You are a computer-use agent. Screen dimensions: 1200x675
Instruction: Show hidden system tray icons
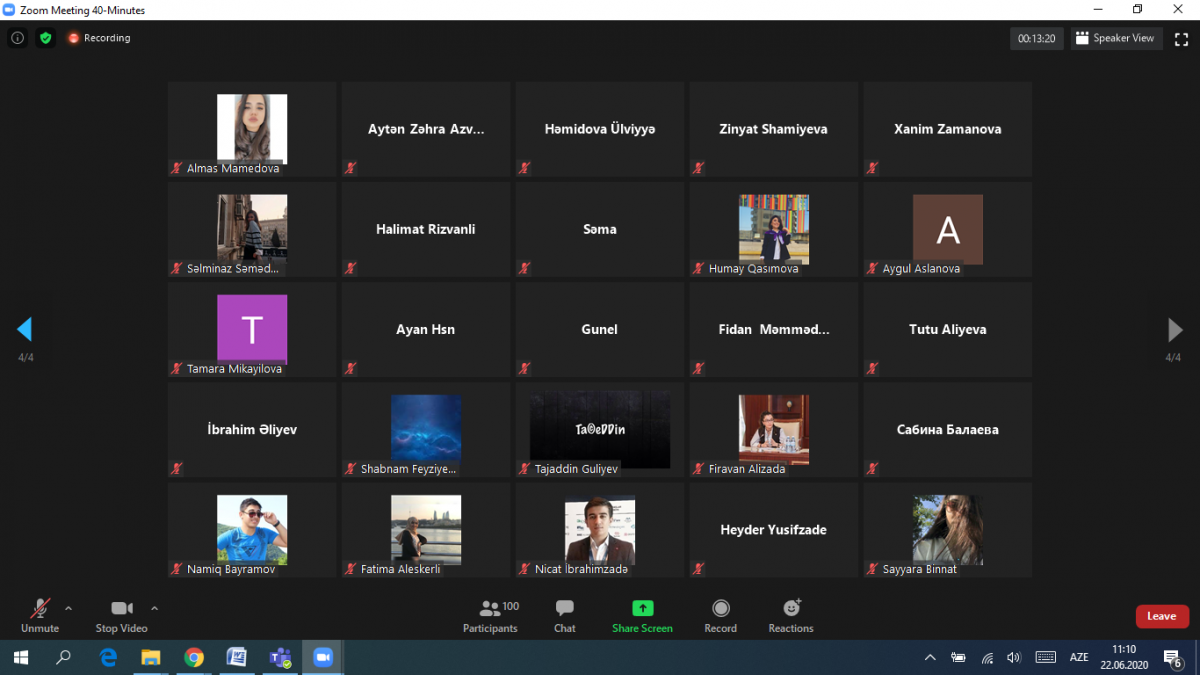click(930, 657)
